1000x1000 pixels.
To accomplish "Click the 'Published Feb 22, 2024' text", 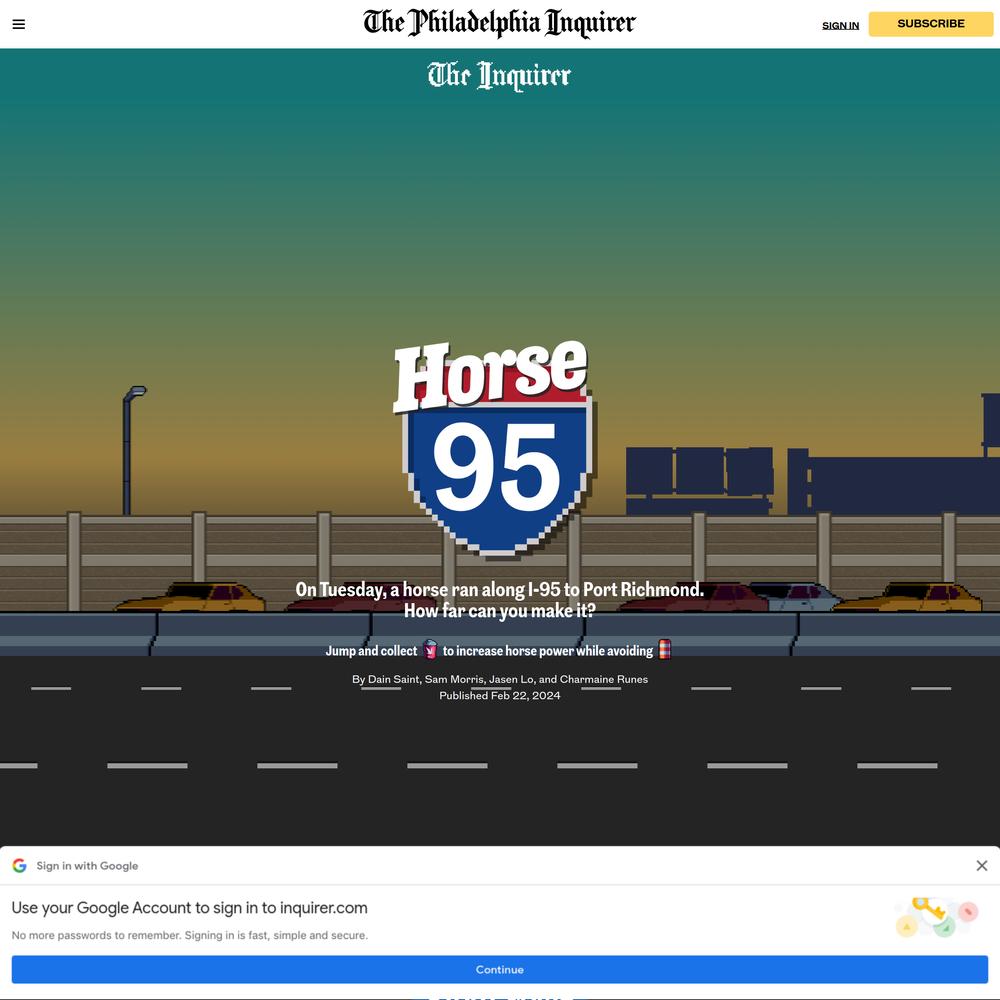I will [x=499, y=695].
